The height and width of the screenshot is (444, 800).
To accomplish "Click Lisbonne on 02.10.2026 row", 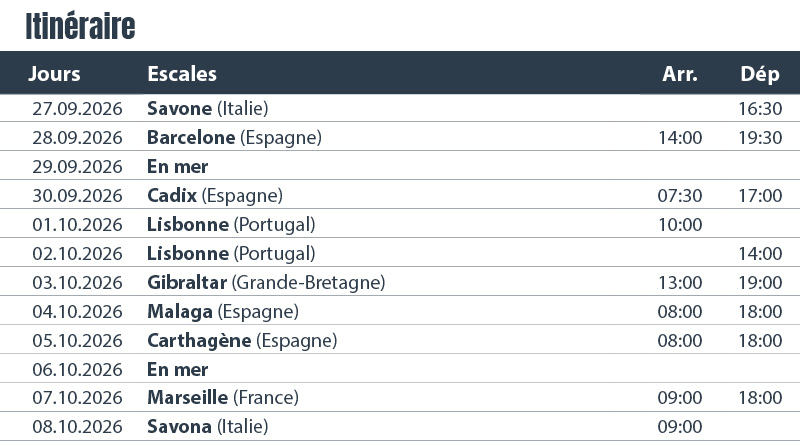I will point(231,254).
